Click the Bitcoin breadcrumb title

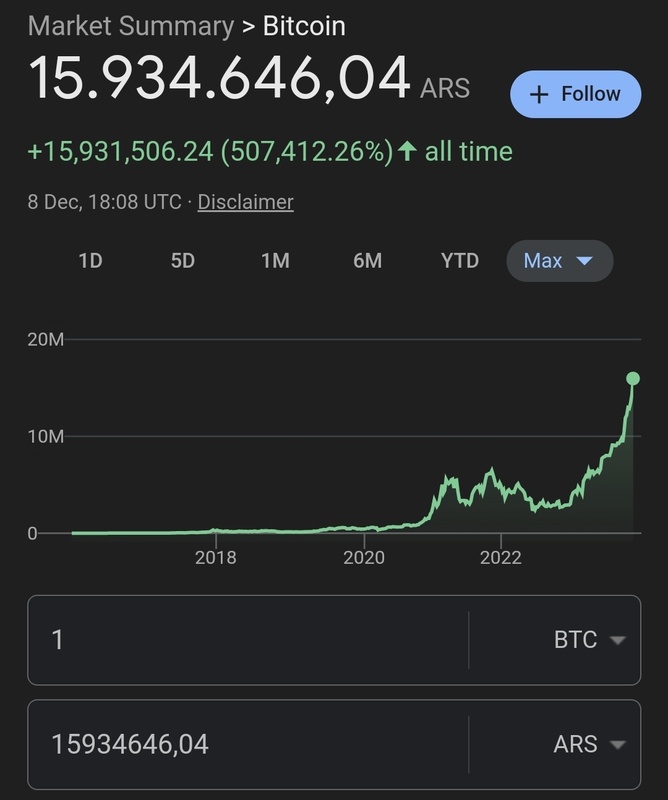tap(304, 25)
